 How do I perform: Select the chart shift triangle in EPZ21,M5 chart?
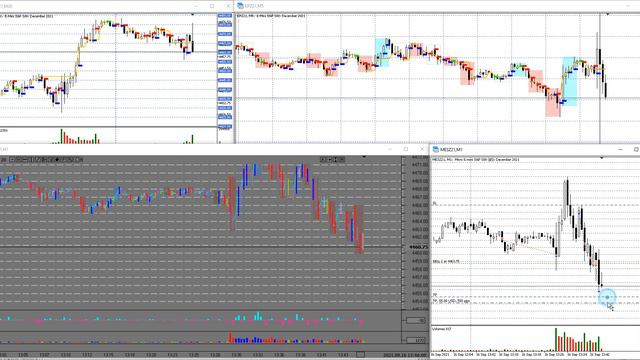608,15
